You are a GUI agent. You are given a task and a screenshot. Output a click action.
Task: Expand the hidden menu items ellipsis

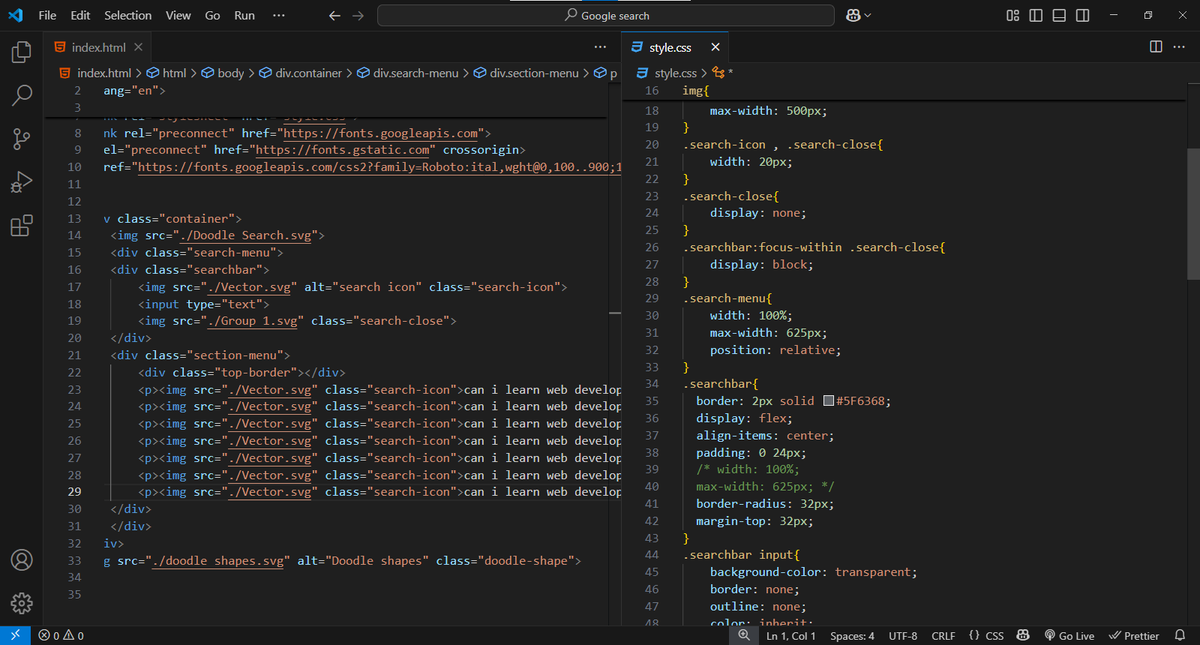278,16
